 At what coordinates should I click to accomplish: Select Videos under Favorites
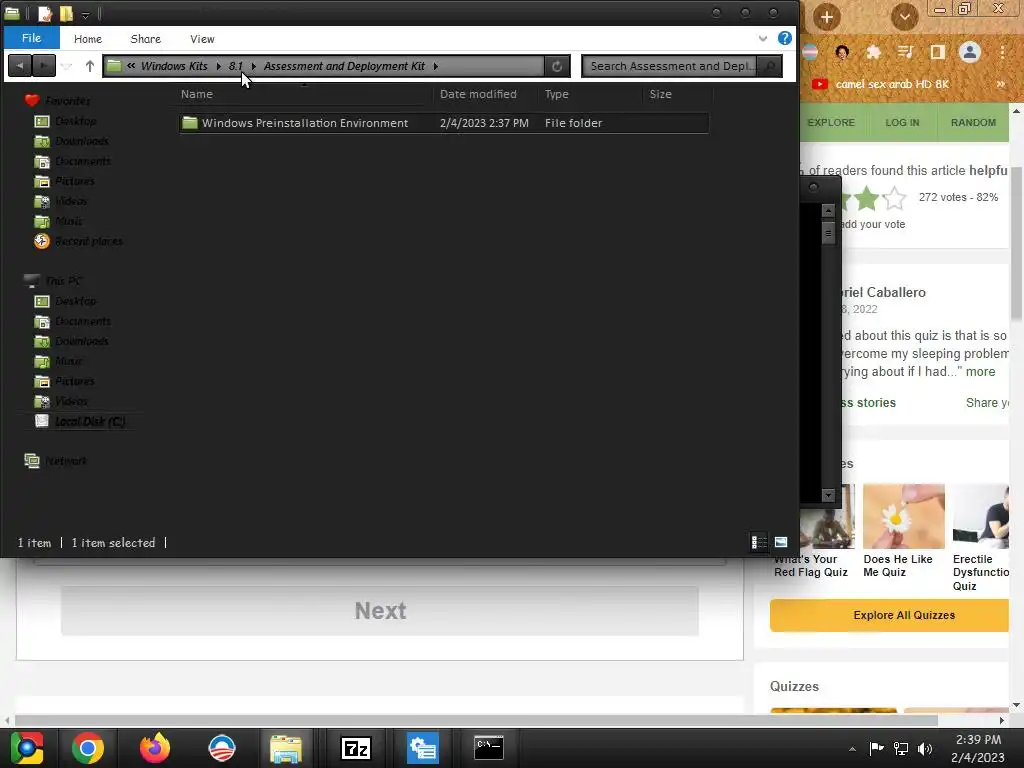pos(71,201)
